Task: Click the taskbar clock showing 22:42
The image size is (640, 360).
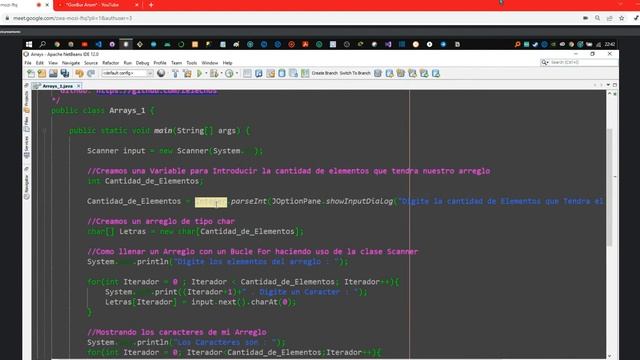Action: coord(610,44)
